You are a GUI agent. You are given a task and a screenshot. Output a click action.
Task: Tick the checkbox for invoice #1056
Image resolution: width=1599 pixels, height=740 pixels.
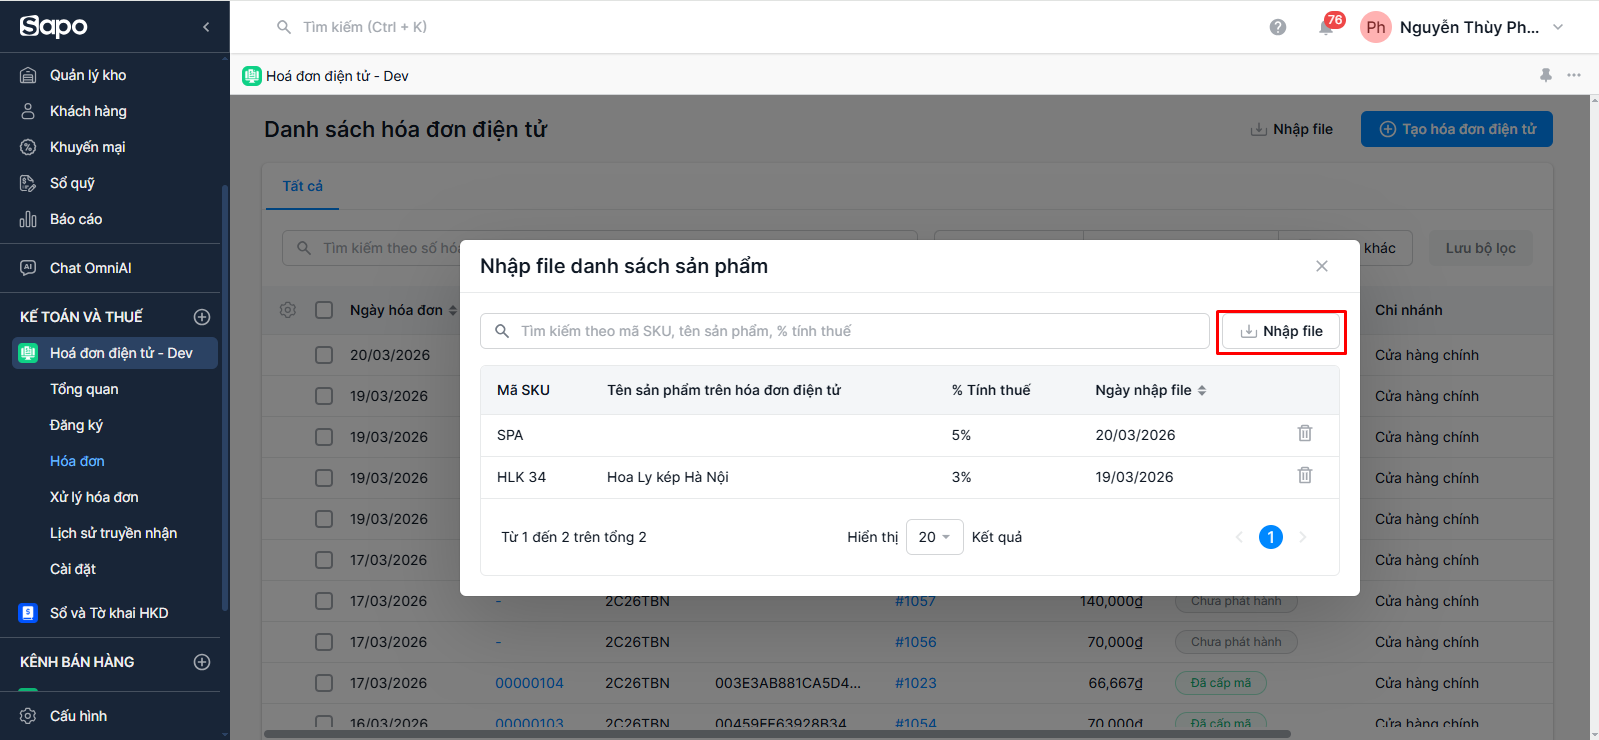click(324, 642)
